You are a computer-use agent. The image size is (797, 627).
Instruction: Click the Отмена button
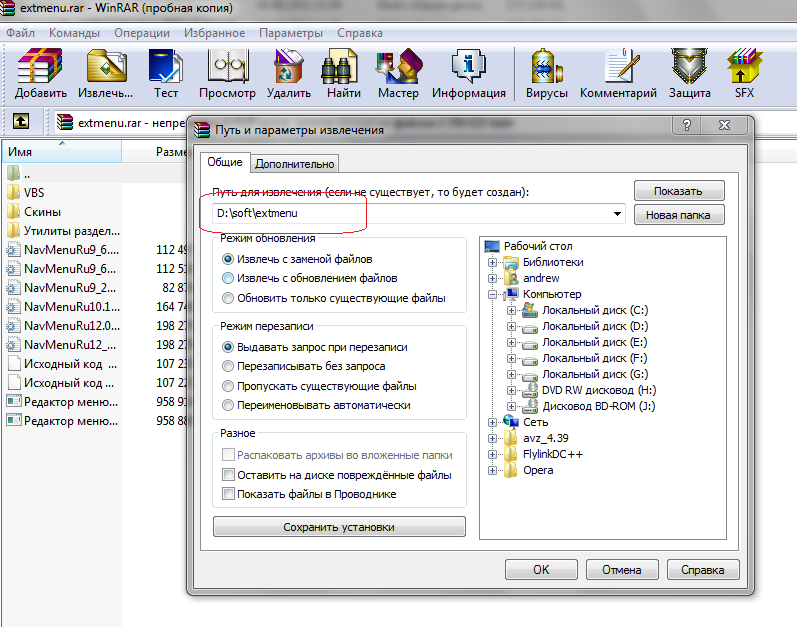(622, 570)
